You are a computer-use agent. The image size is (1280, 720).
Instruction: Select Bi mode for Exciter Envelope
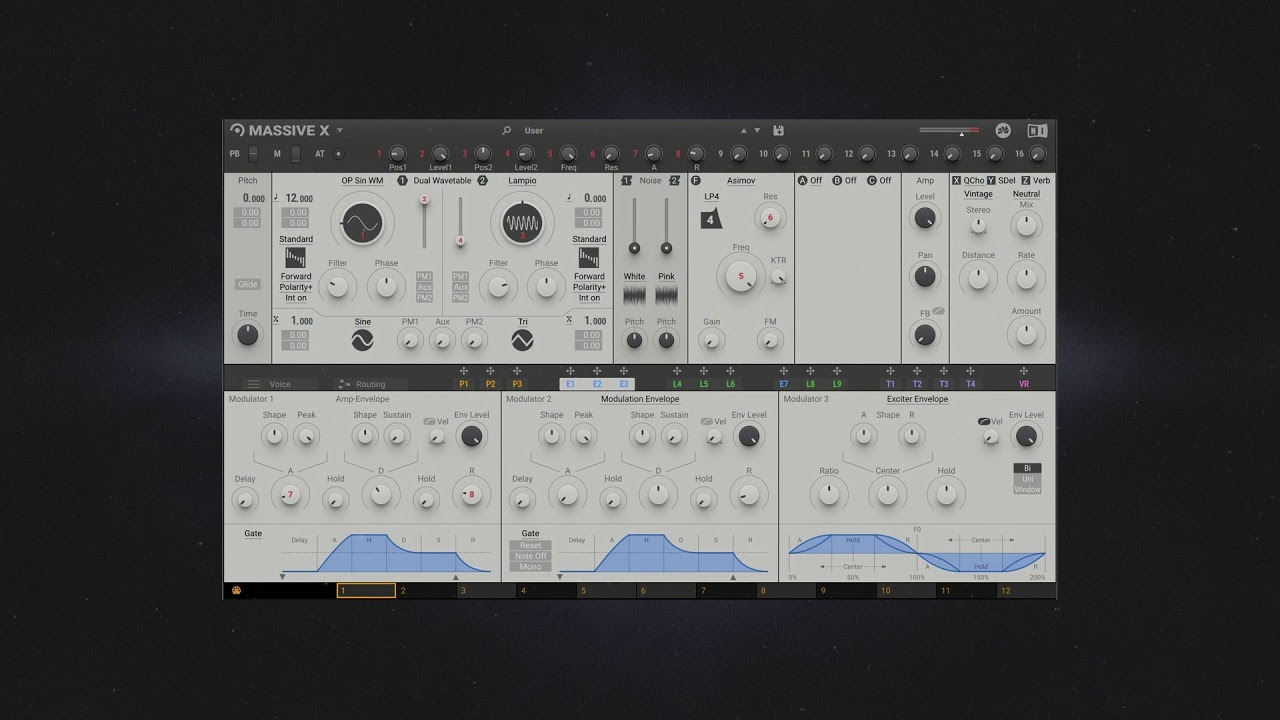tap(1027, 468)
